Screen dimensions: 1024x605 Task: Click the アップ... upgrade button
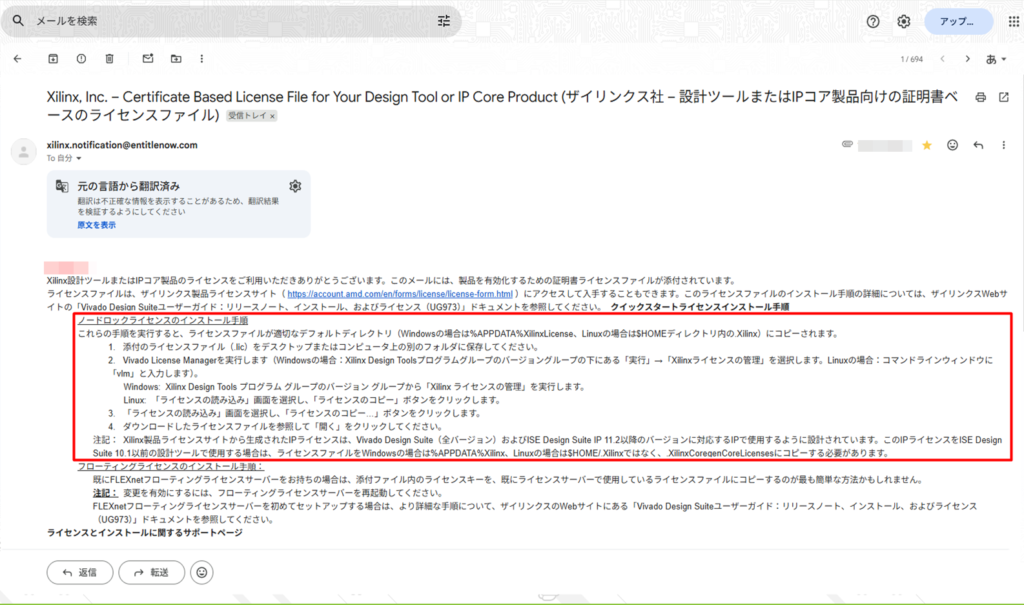pos(958,22)
